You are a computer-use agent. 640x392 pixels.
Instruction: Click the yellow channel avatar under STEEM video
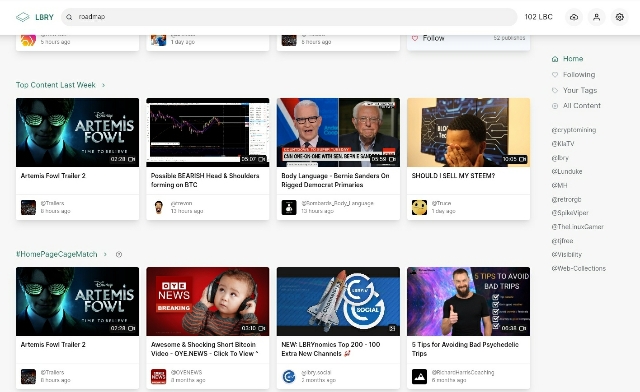[419, 207]
